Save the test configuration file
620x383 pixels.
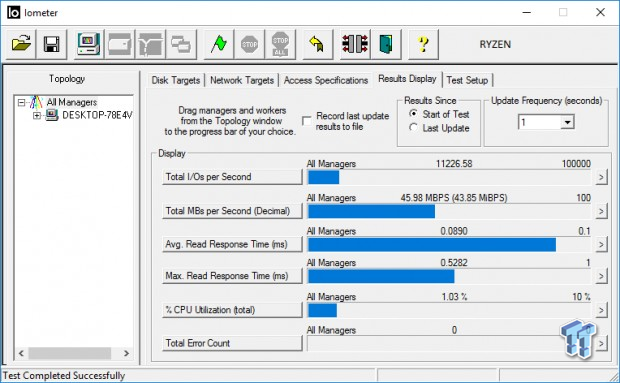pyautogui.click(x=52, y=44)
